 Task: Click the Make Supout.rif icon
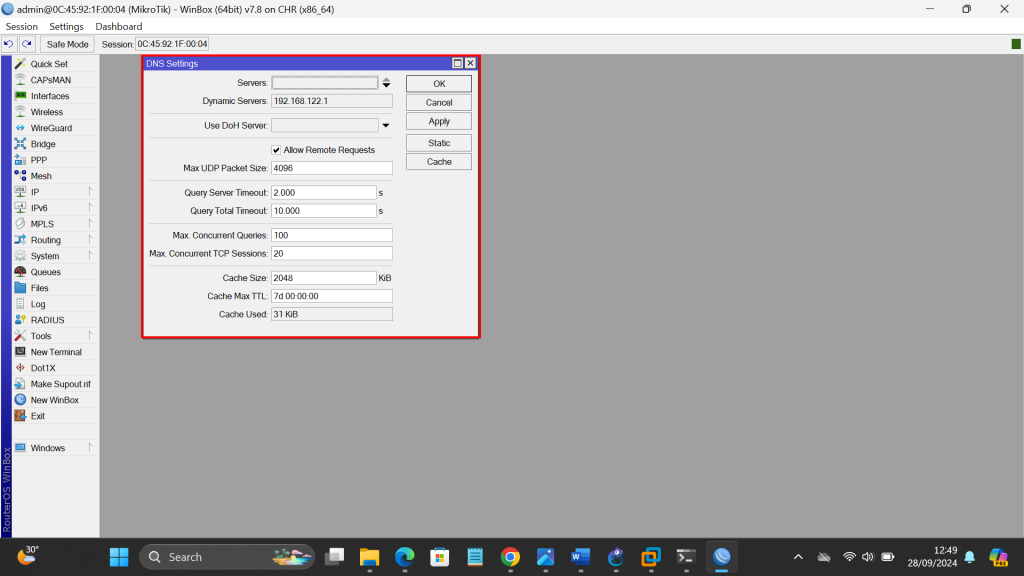coord(20,384)
